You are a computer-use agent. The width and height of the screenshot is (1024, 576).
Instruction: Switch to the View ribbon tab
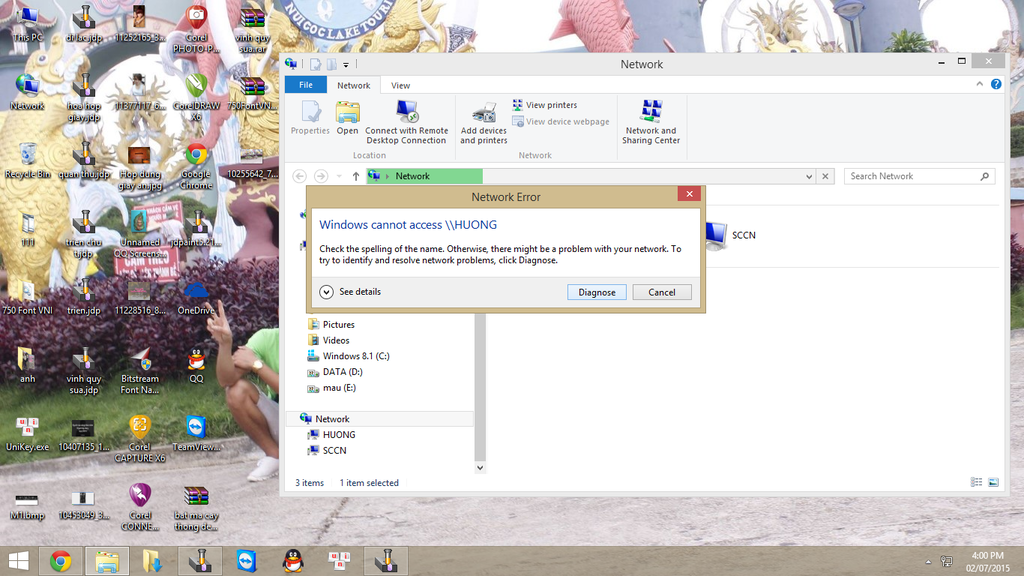(x=400, y=85)
